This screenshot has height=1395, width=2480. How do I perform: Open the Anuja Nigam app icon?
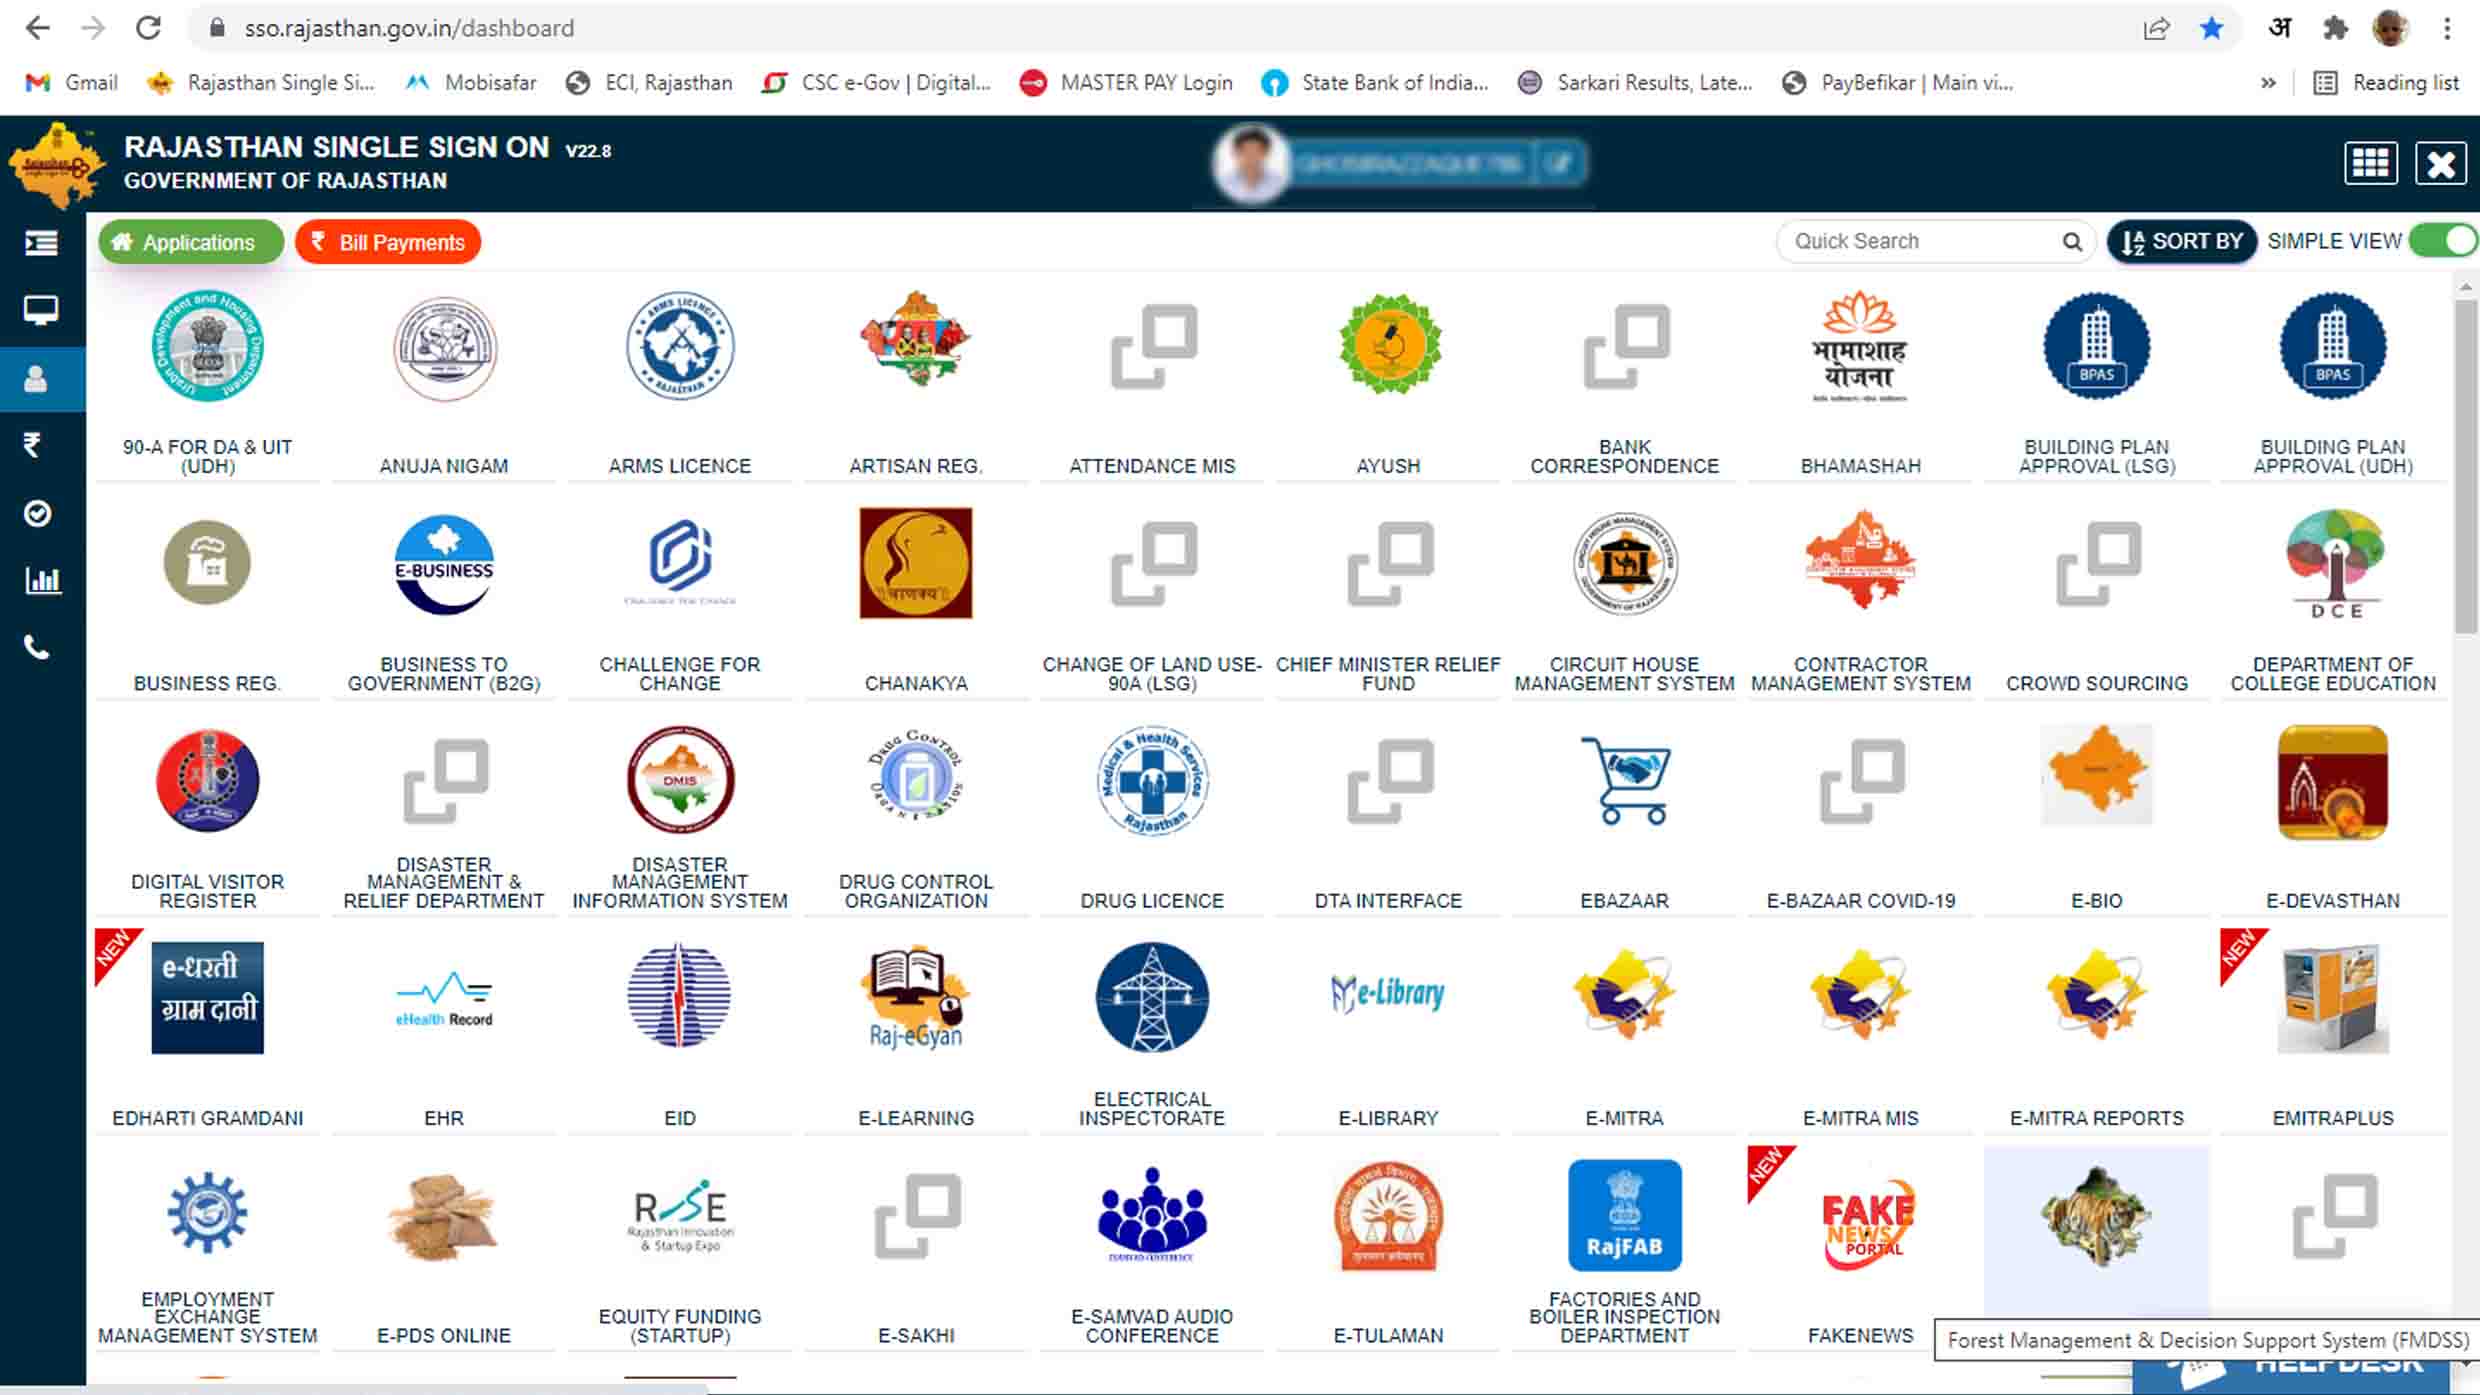[x=444, y=348]
